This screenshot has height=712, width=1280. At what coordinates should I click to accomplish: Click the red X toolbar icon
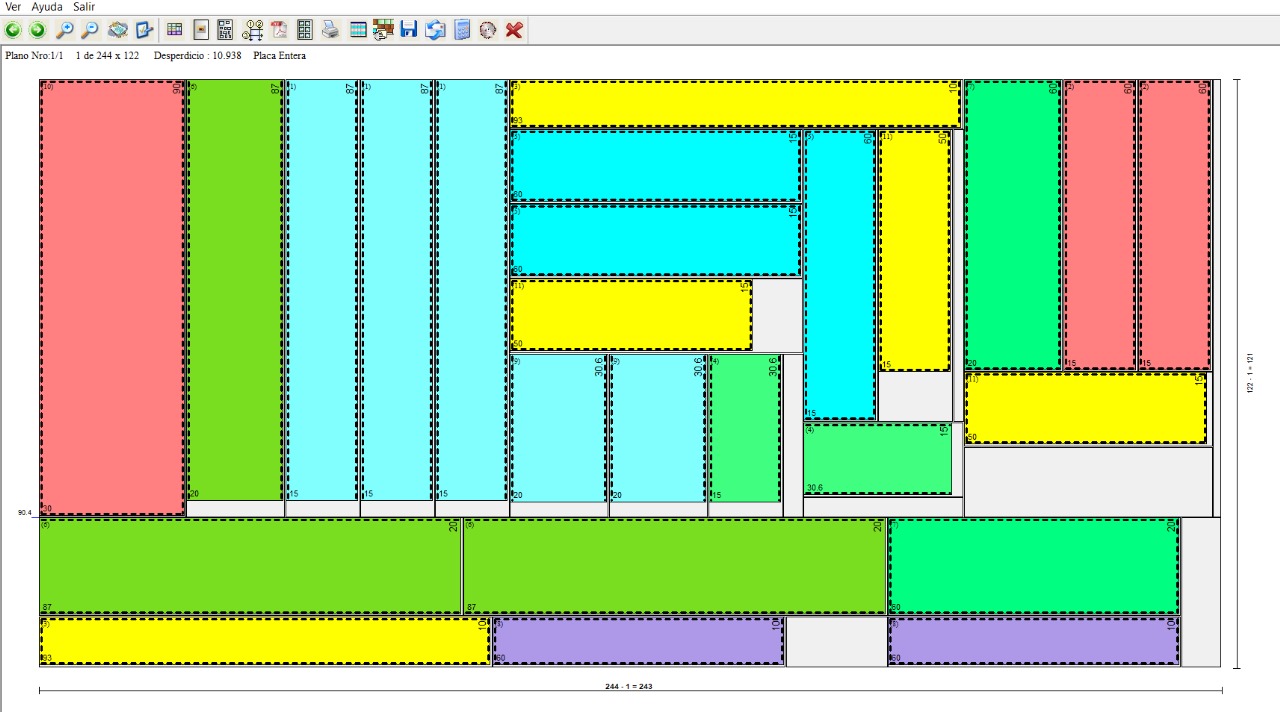(514, 30)
